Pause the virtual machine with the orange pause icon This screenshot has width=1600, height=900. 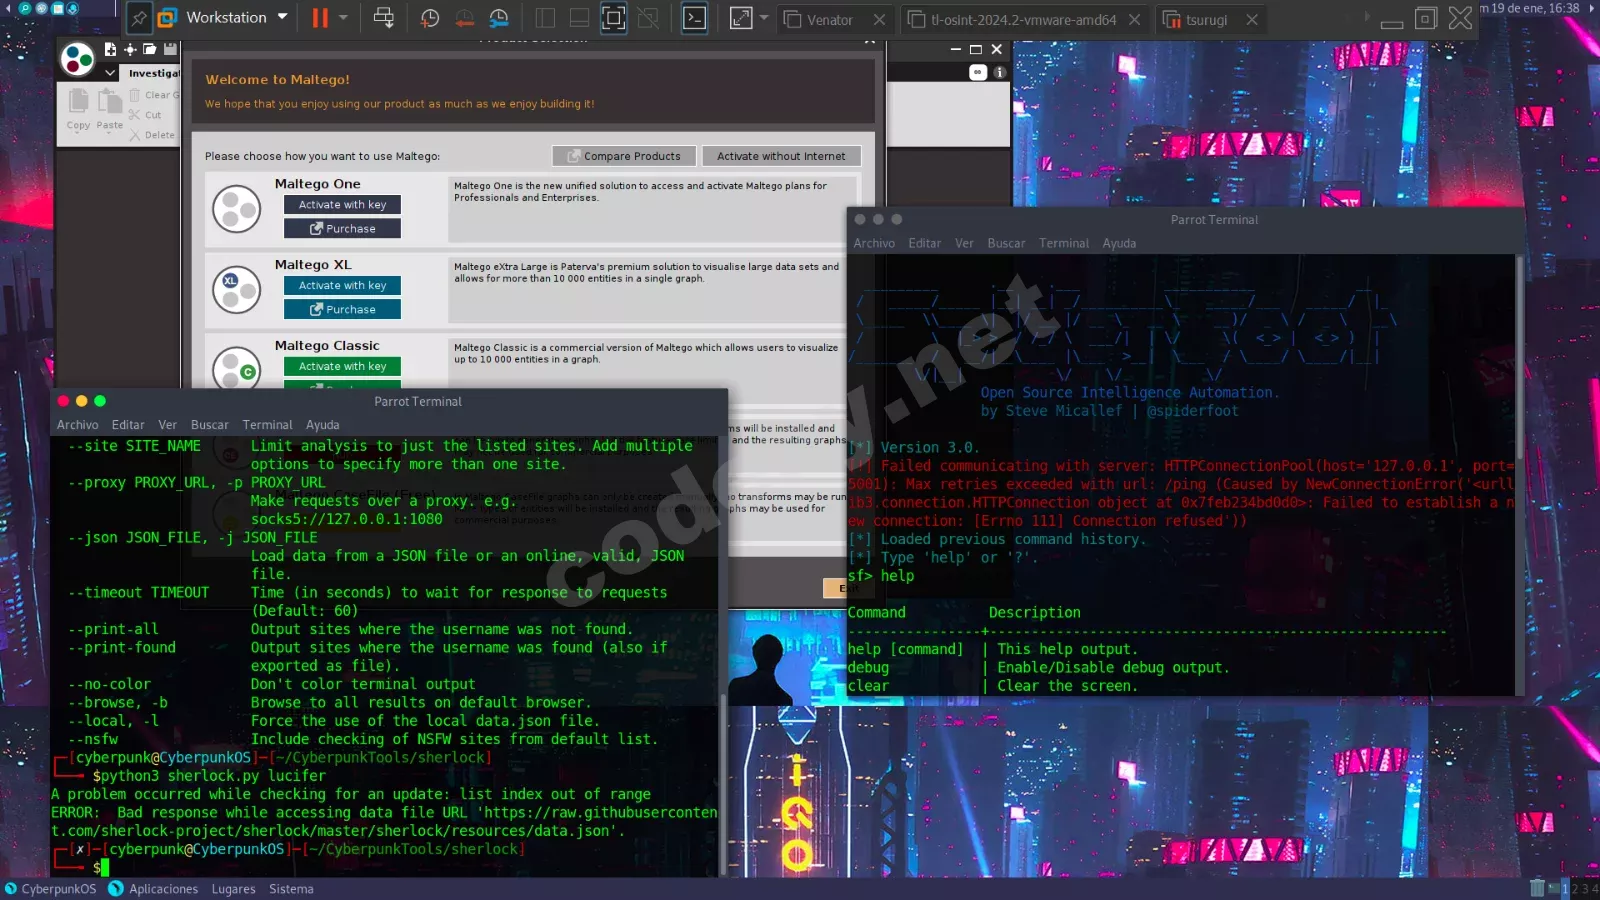(x=320, y=18)
